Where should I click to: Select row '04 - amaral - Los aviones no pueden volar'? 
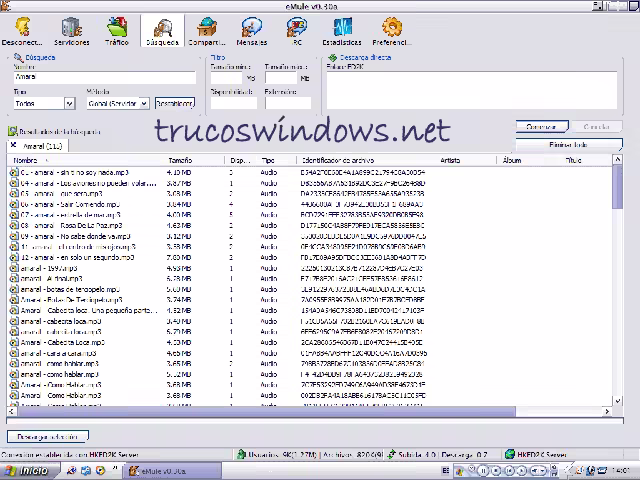click(310, 183)
